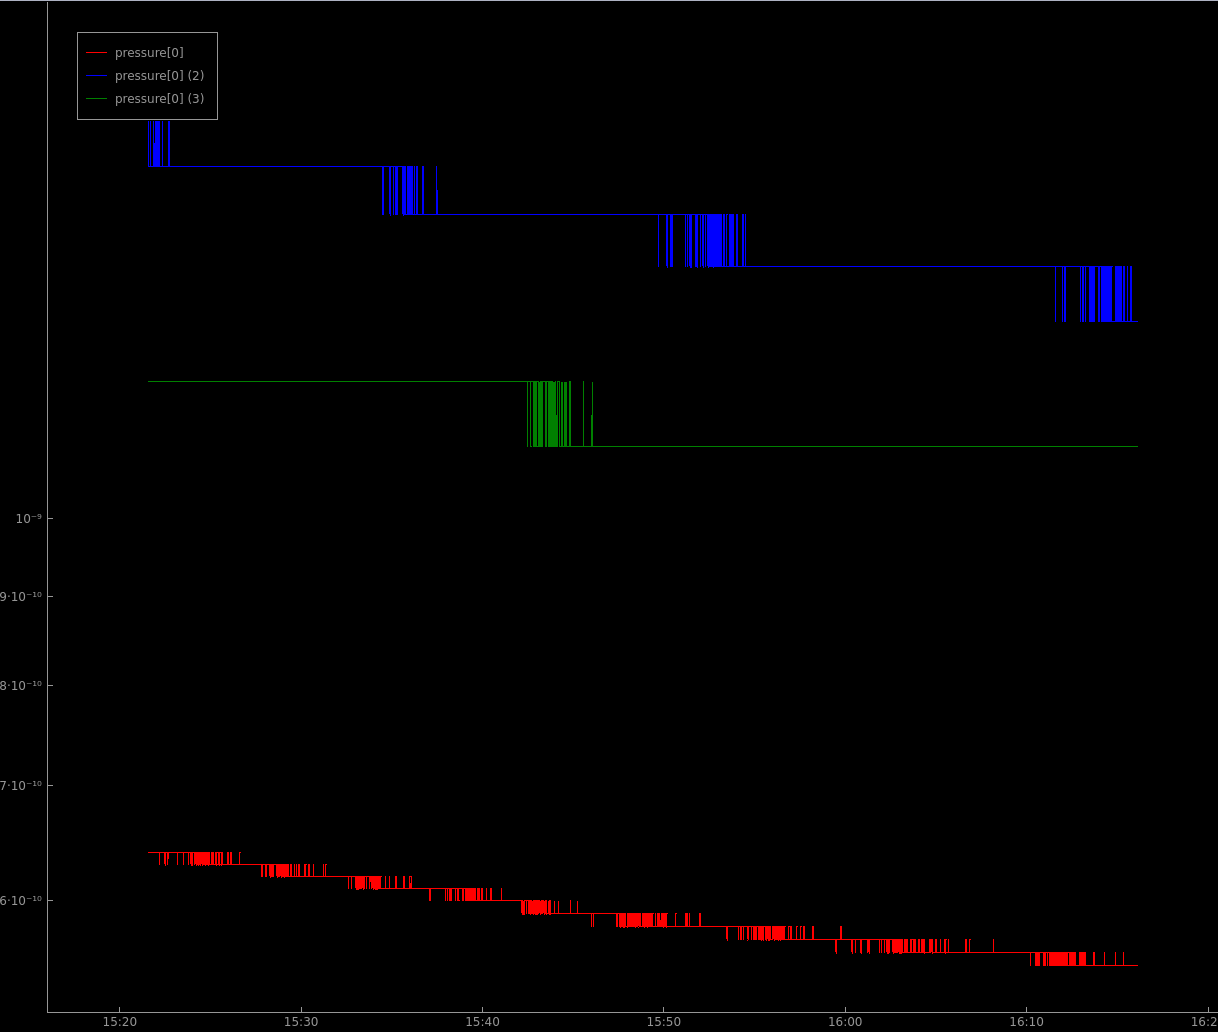The height and width of the screenshot is (1032, 1218).
Task: Select the 15:20 tick on time axis
Action: click(x=120, y=1022)
